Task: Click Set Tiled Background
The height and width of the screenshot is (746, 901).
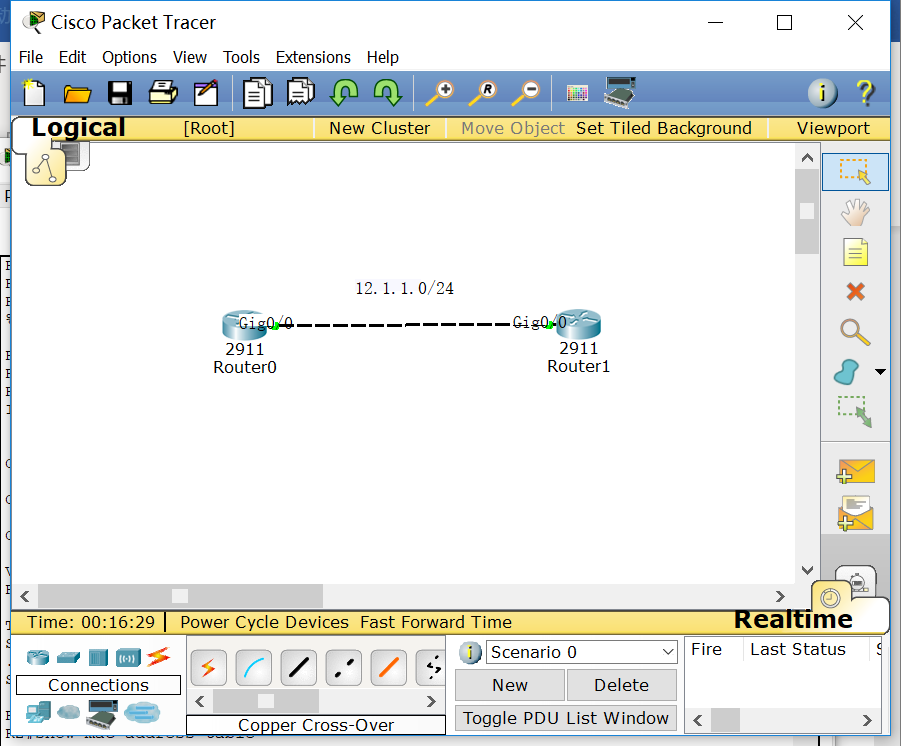Action: coord(664,128)
